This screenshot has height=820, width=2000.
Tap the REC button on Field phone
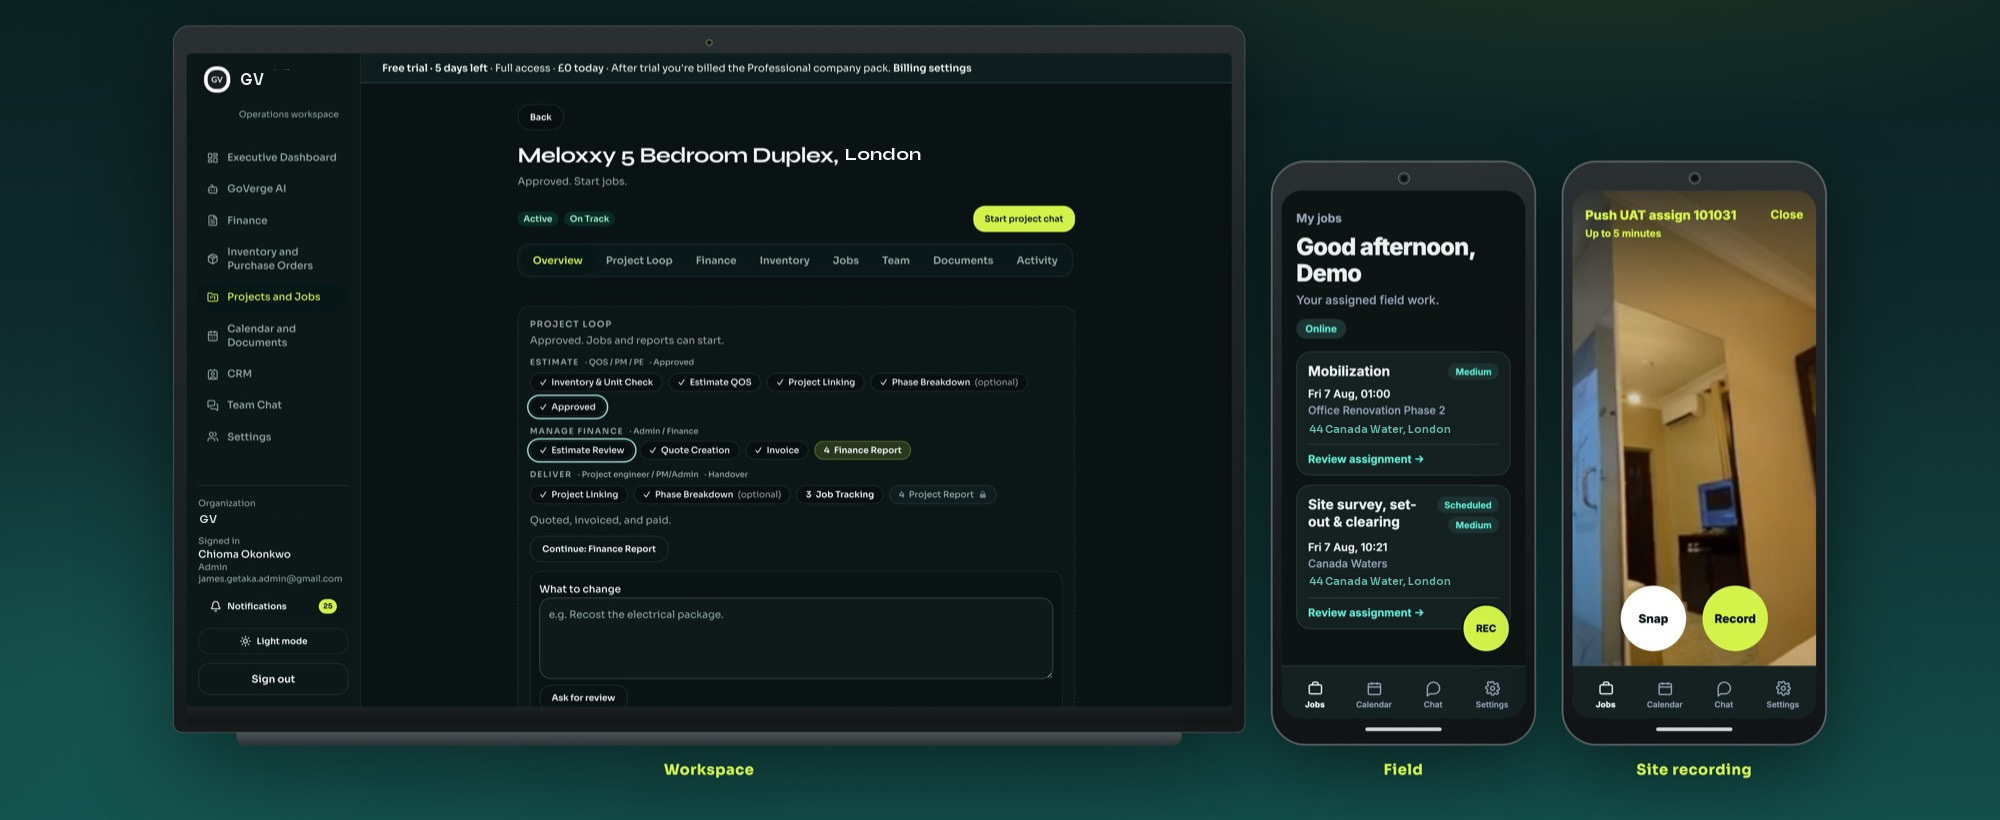(1485, 628)
